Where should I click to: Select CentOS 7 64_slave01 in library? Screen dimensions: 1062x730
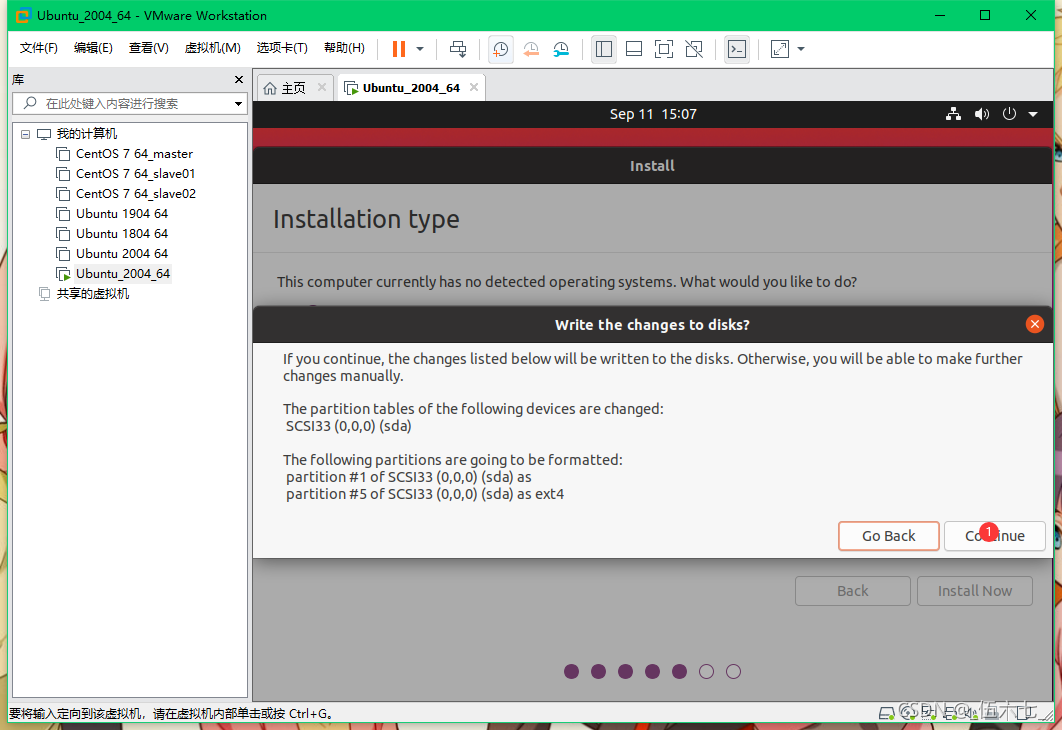[x=135, y=173]
